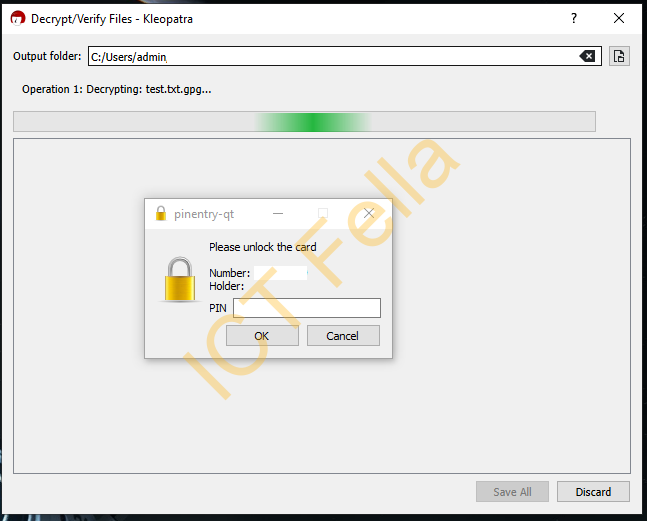The width and height of the screenshot is (647, 521).
Task: Click the redacted card Number value
Action: (x=281, y=273)
